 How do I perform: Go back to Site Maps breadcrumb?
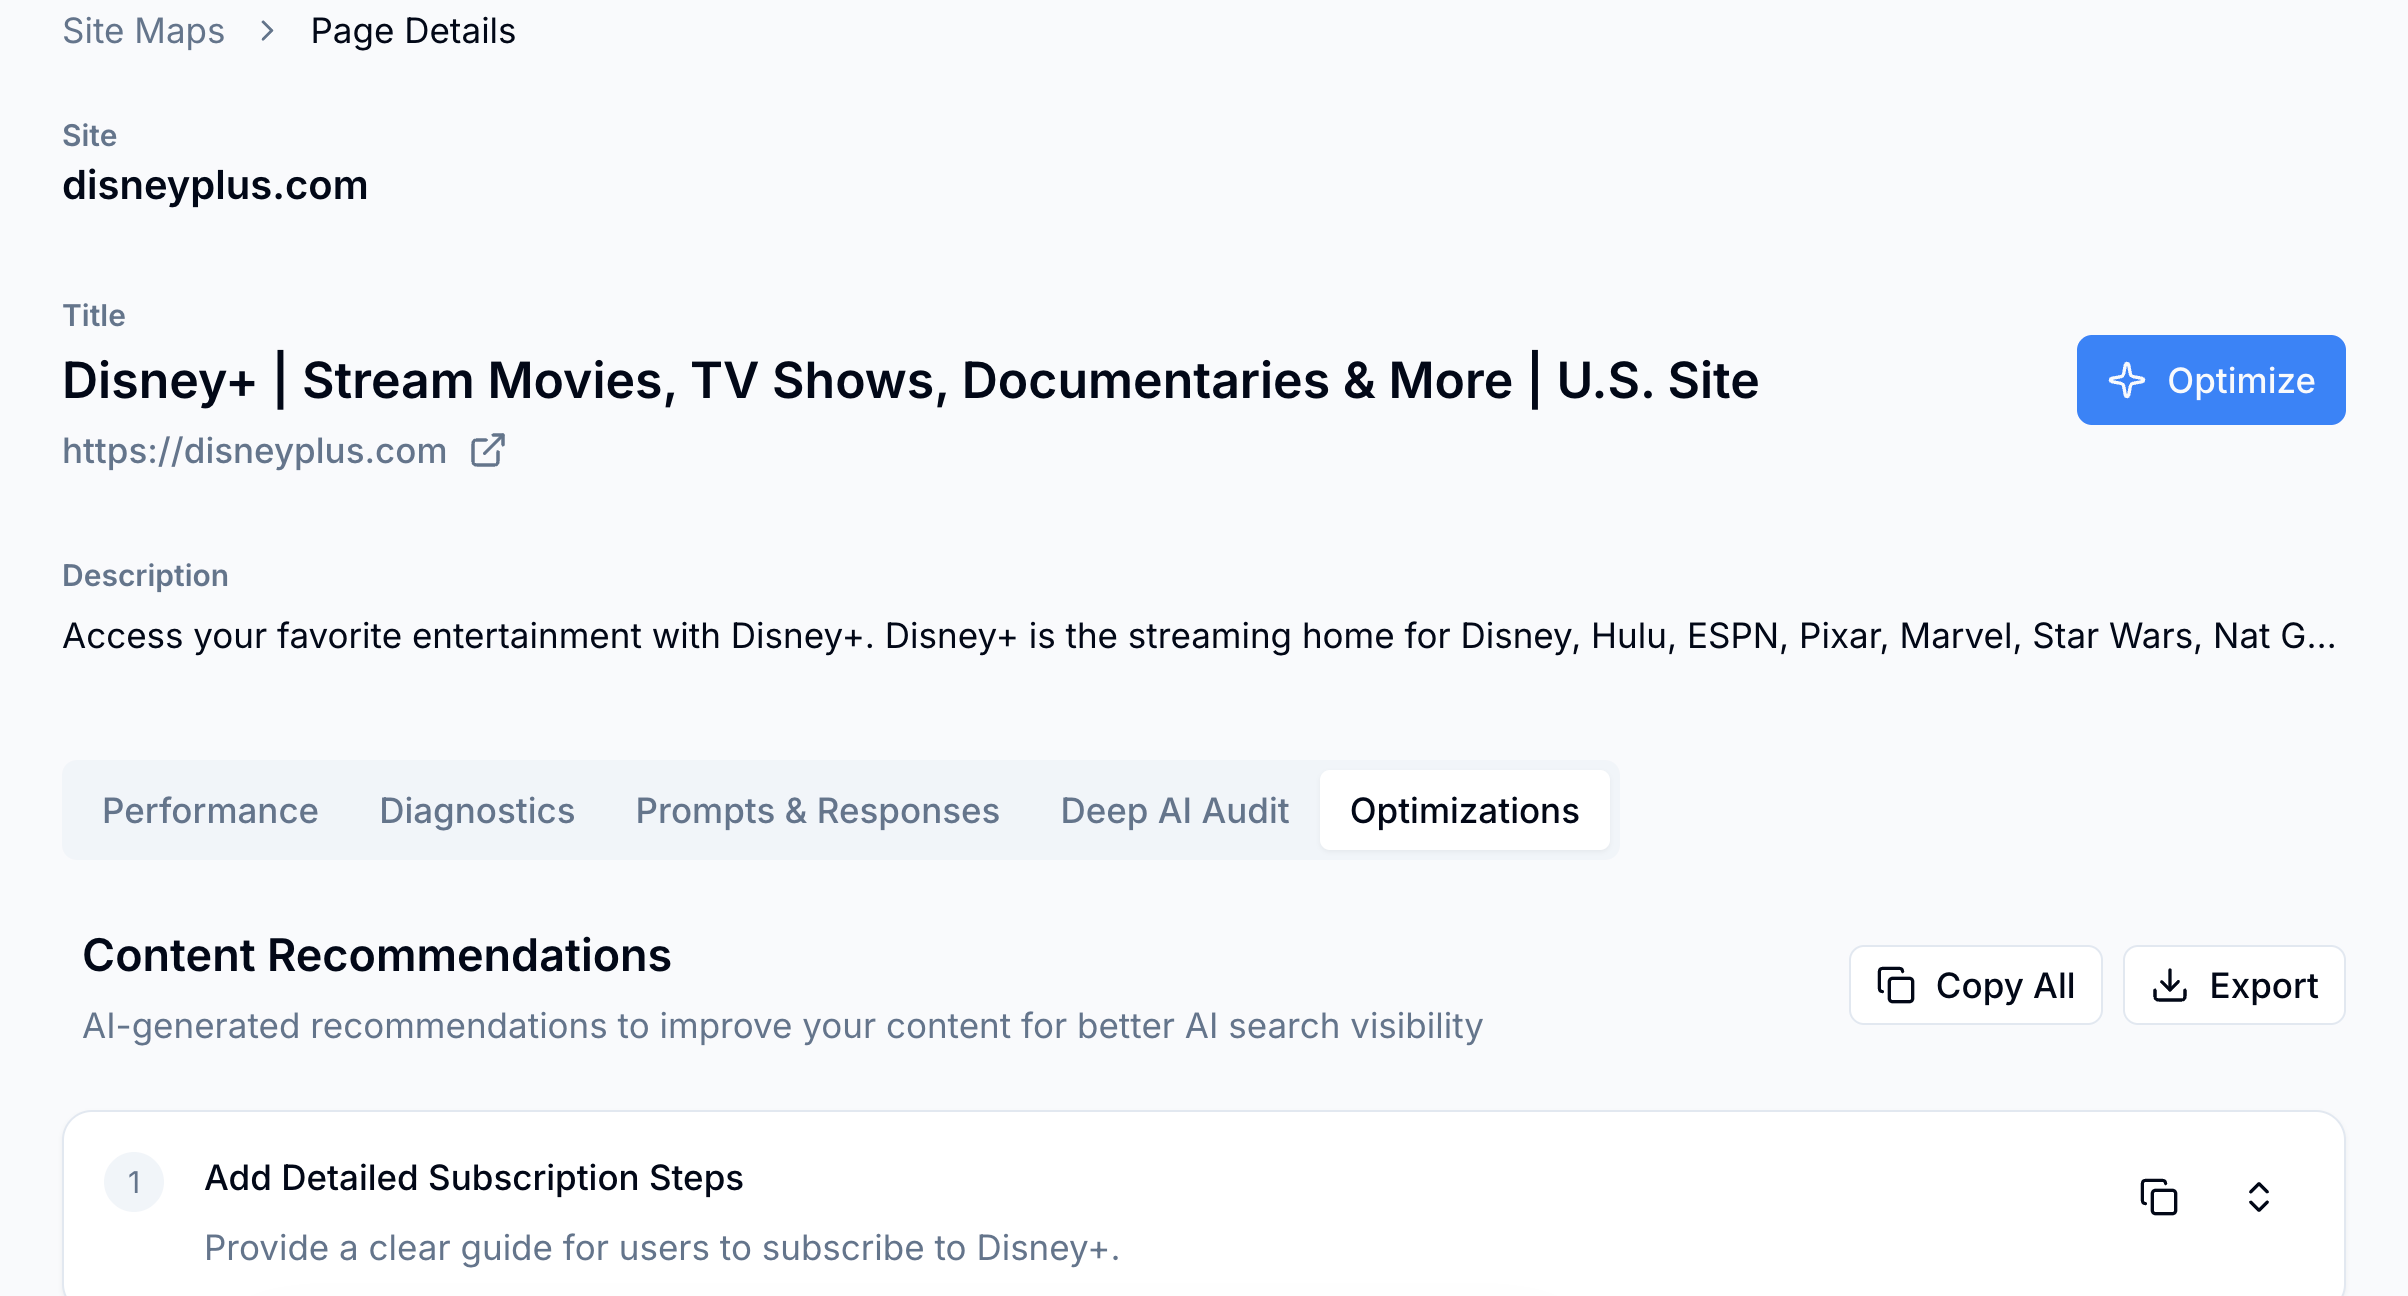click(x=143, y=31)
